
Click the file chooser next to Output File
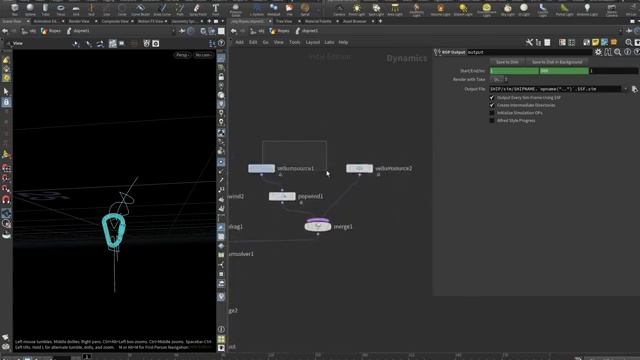pos(634,89)
